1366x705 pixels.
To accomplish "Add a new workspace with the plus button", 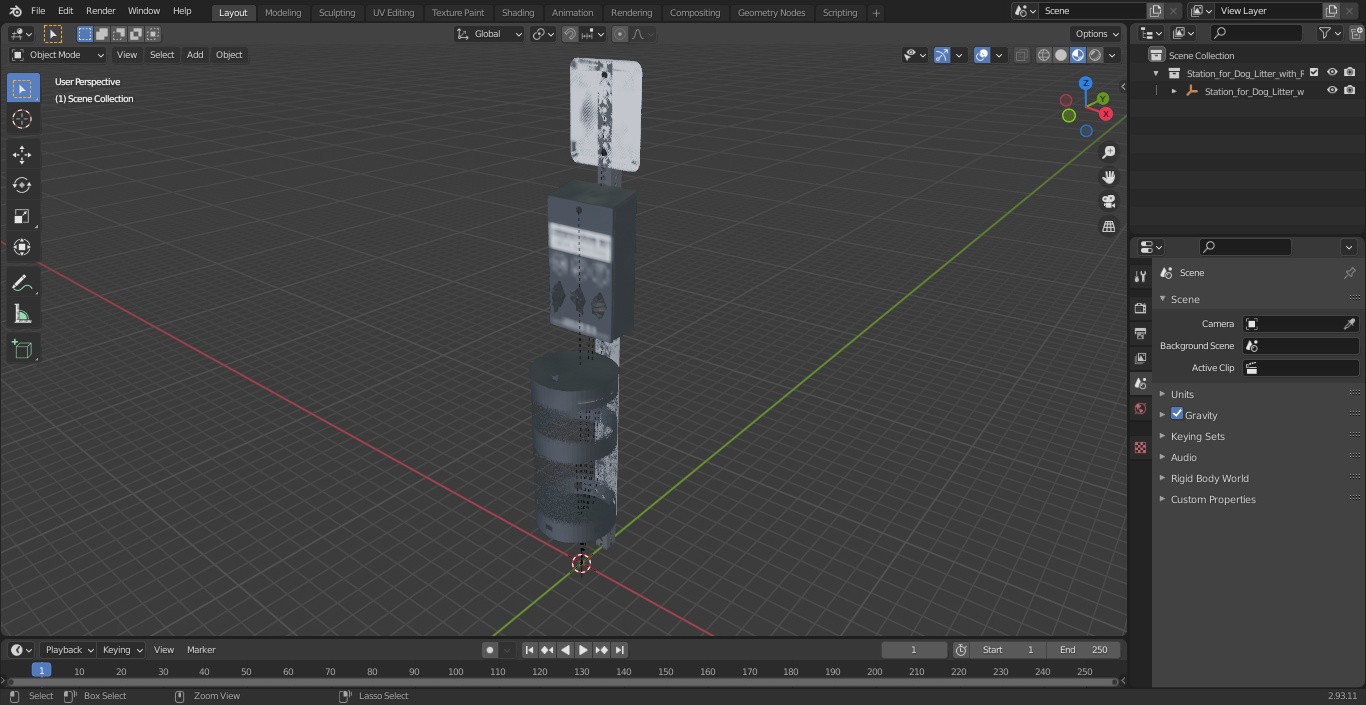I will coord(876,13).
